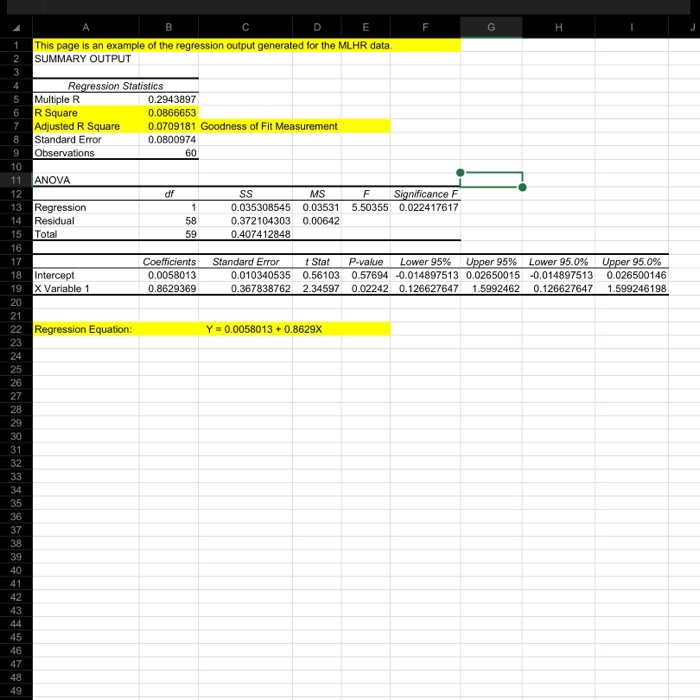
Task: Select row 11 header
Action: [16, 180]
